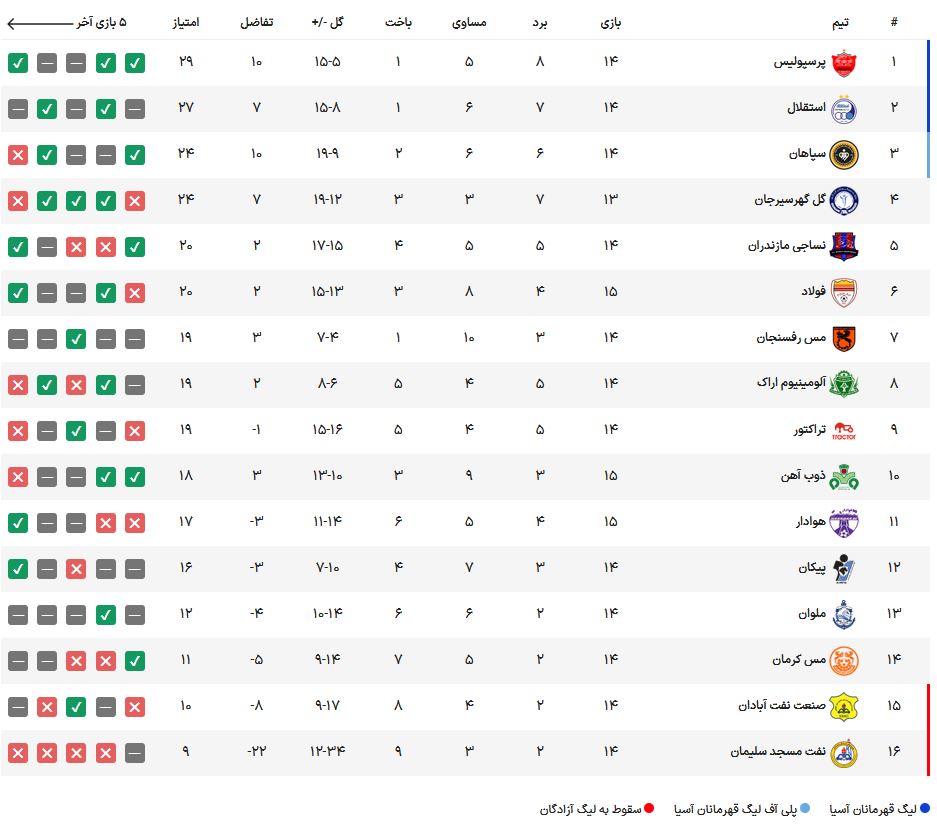937x830 pixels.
Task: Click the Esteghlal club crest
Action: [x=844, y=109]
